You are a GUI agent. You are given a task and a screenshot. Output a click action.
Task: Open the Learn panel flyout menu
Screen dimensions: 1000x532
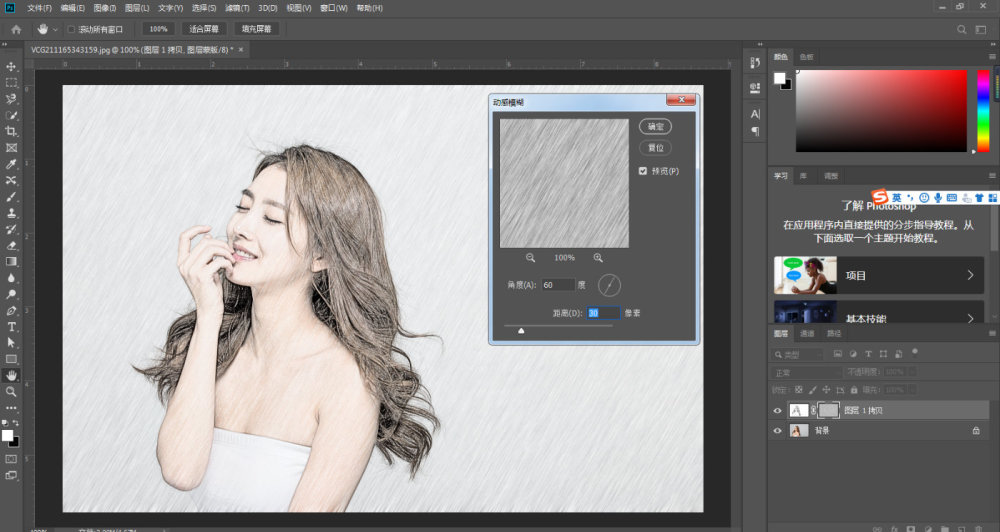992,175
